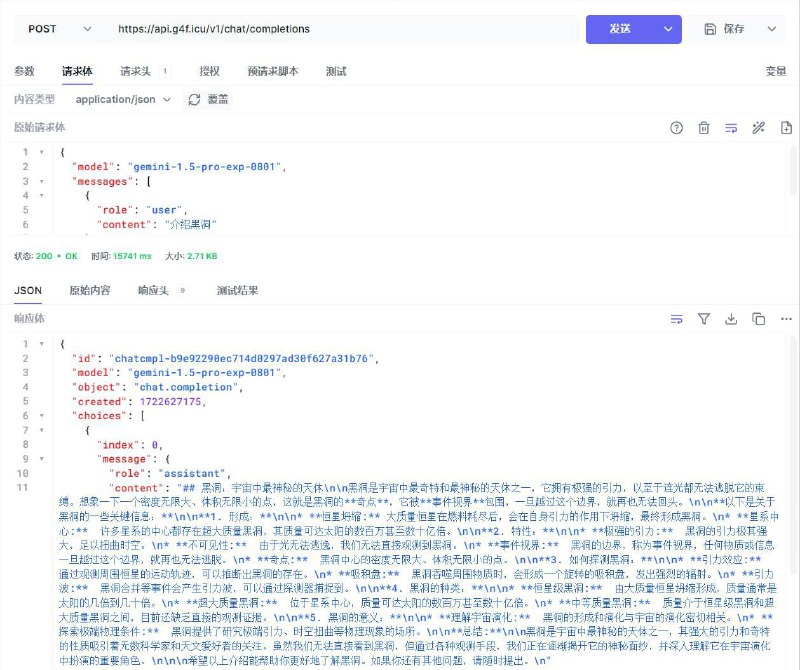Click the 发送 send button
The height and width of the screenshot is (670, 800).
click(x=622, y=29)
